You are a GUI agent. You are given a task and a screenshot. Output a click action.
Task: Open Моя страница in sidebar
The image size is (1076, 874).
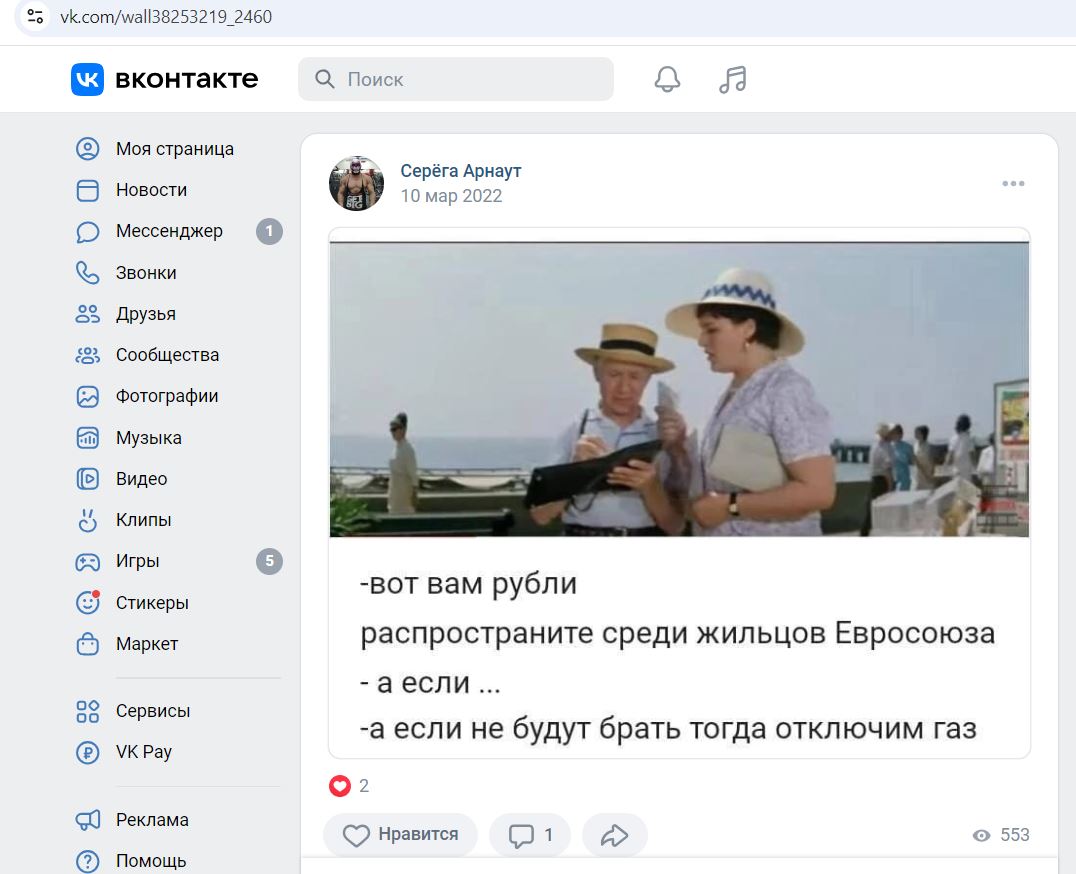(175, 149)
